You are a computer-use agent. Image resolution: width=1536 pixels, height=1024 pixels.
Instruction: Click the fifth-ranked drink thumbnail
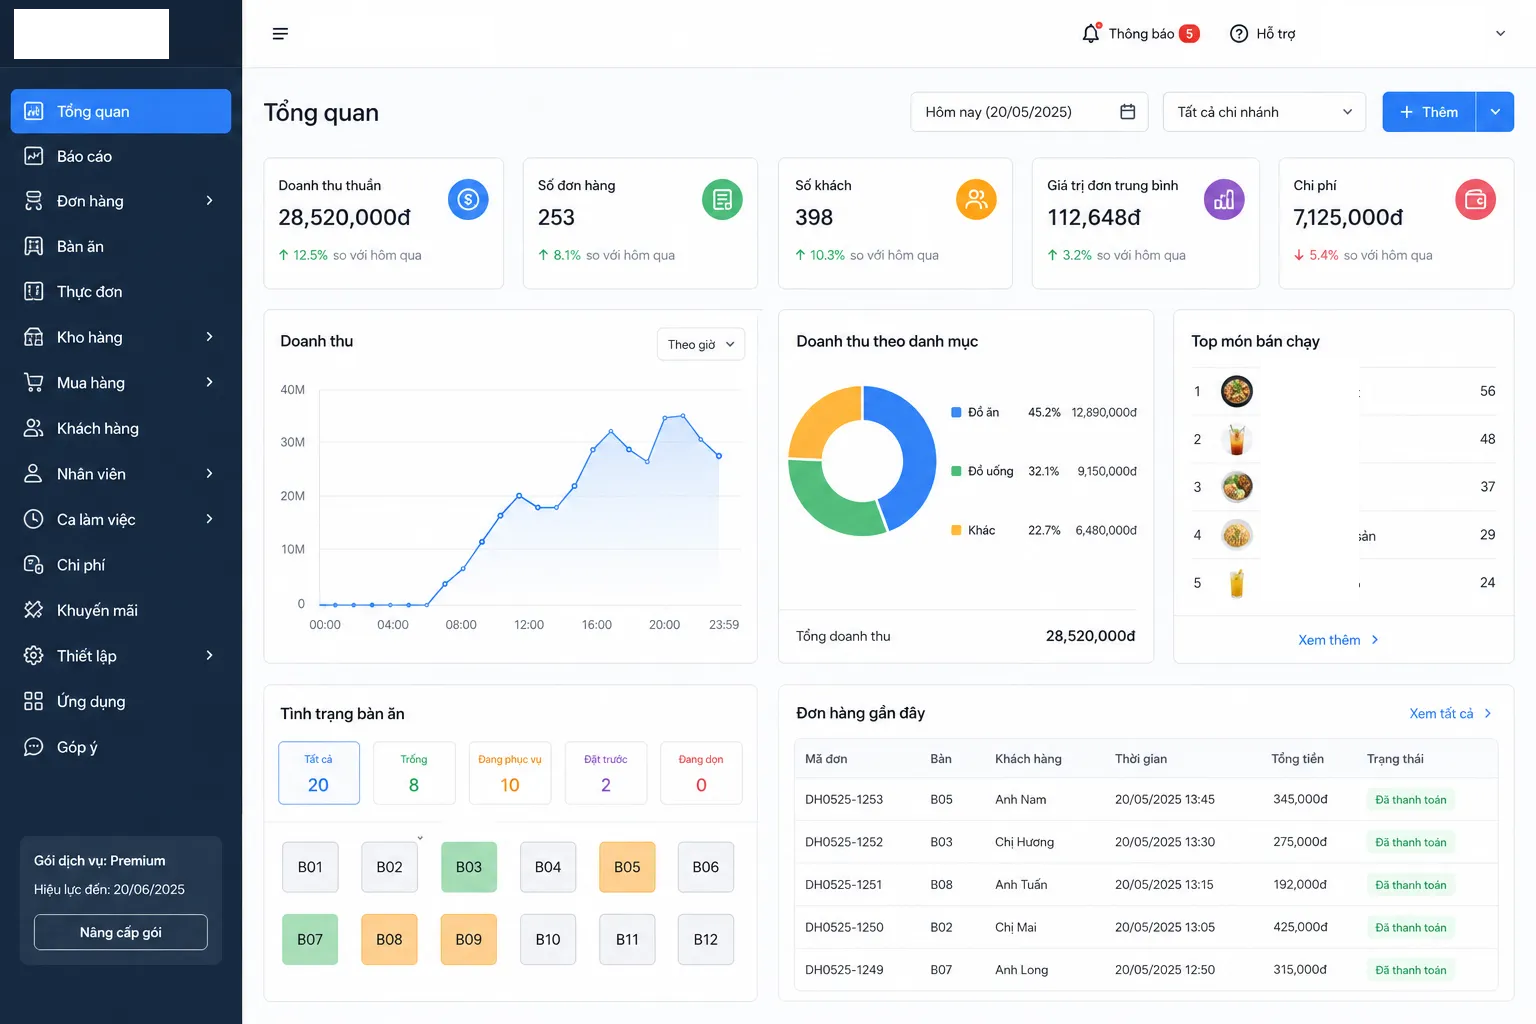pos(1237,583)
